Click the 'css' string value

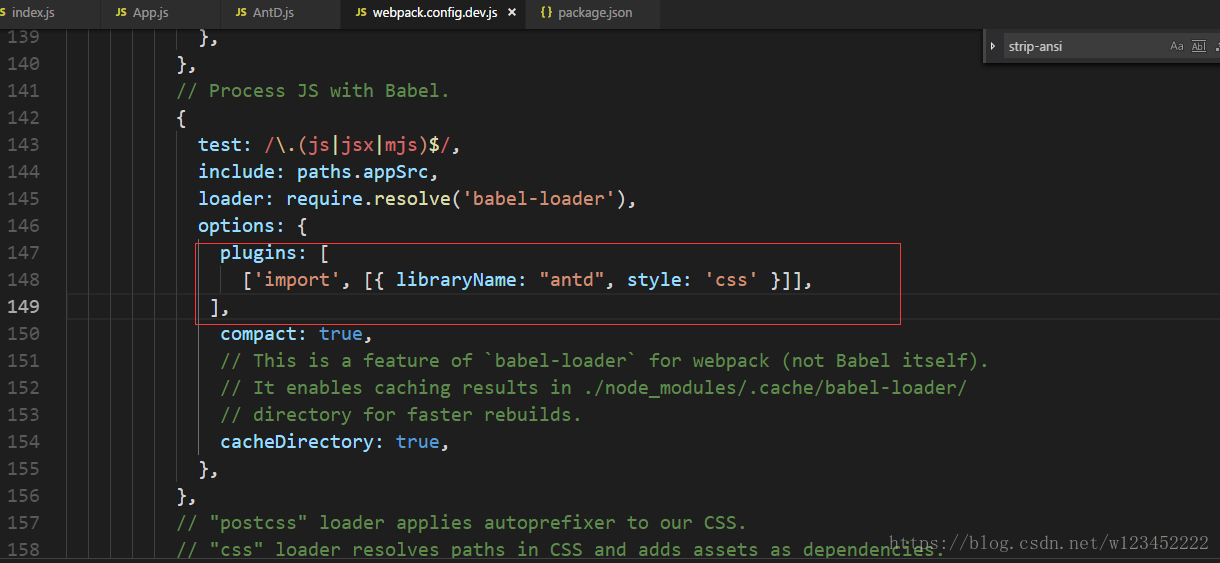click(x=731, y=280)
